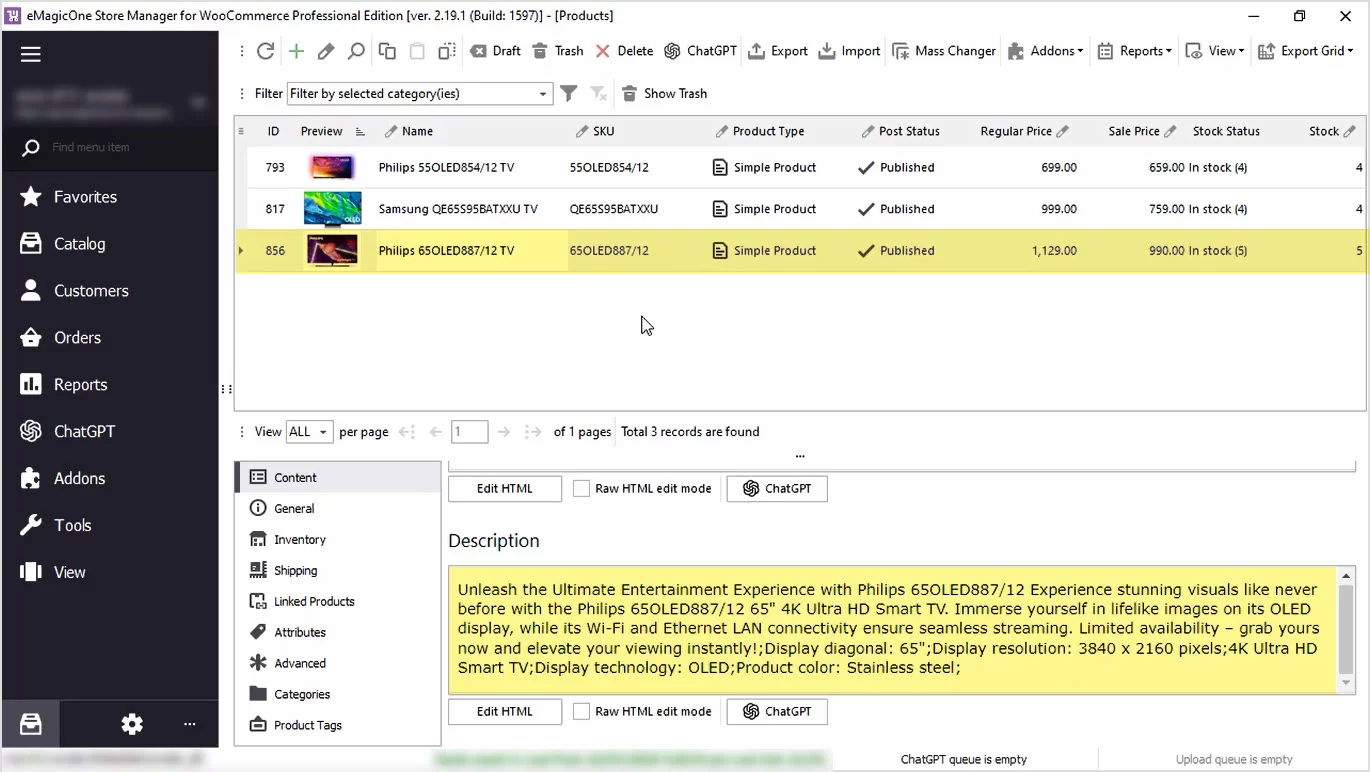Viewport: 1370px width, 772px height.
Task: Click the Philips 65OLED887 product thumbnail
Action: point(332,250)
